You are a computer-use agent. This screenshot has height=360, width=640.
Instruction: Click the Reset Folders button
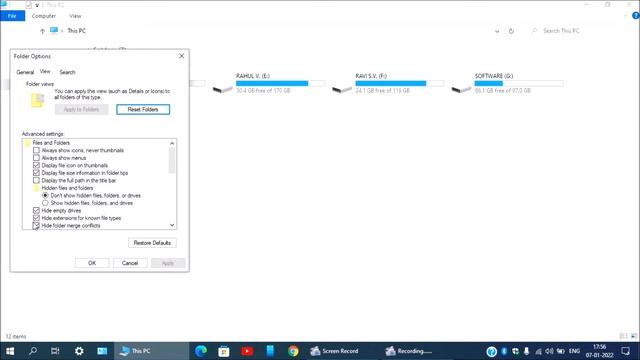tap(143, 109)
